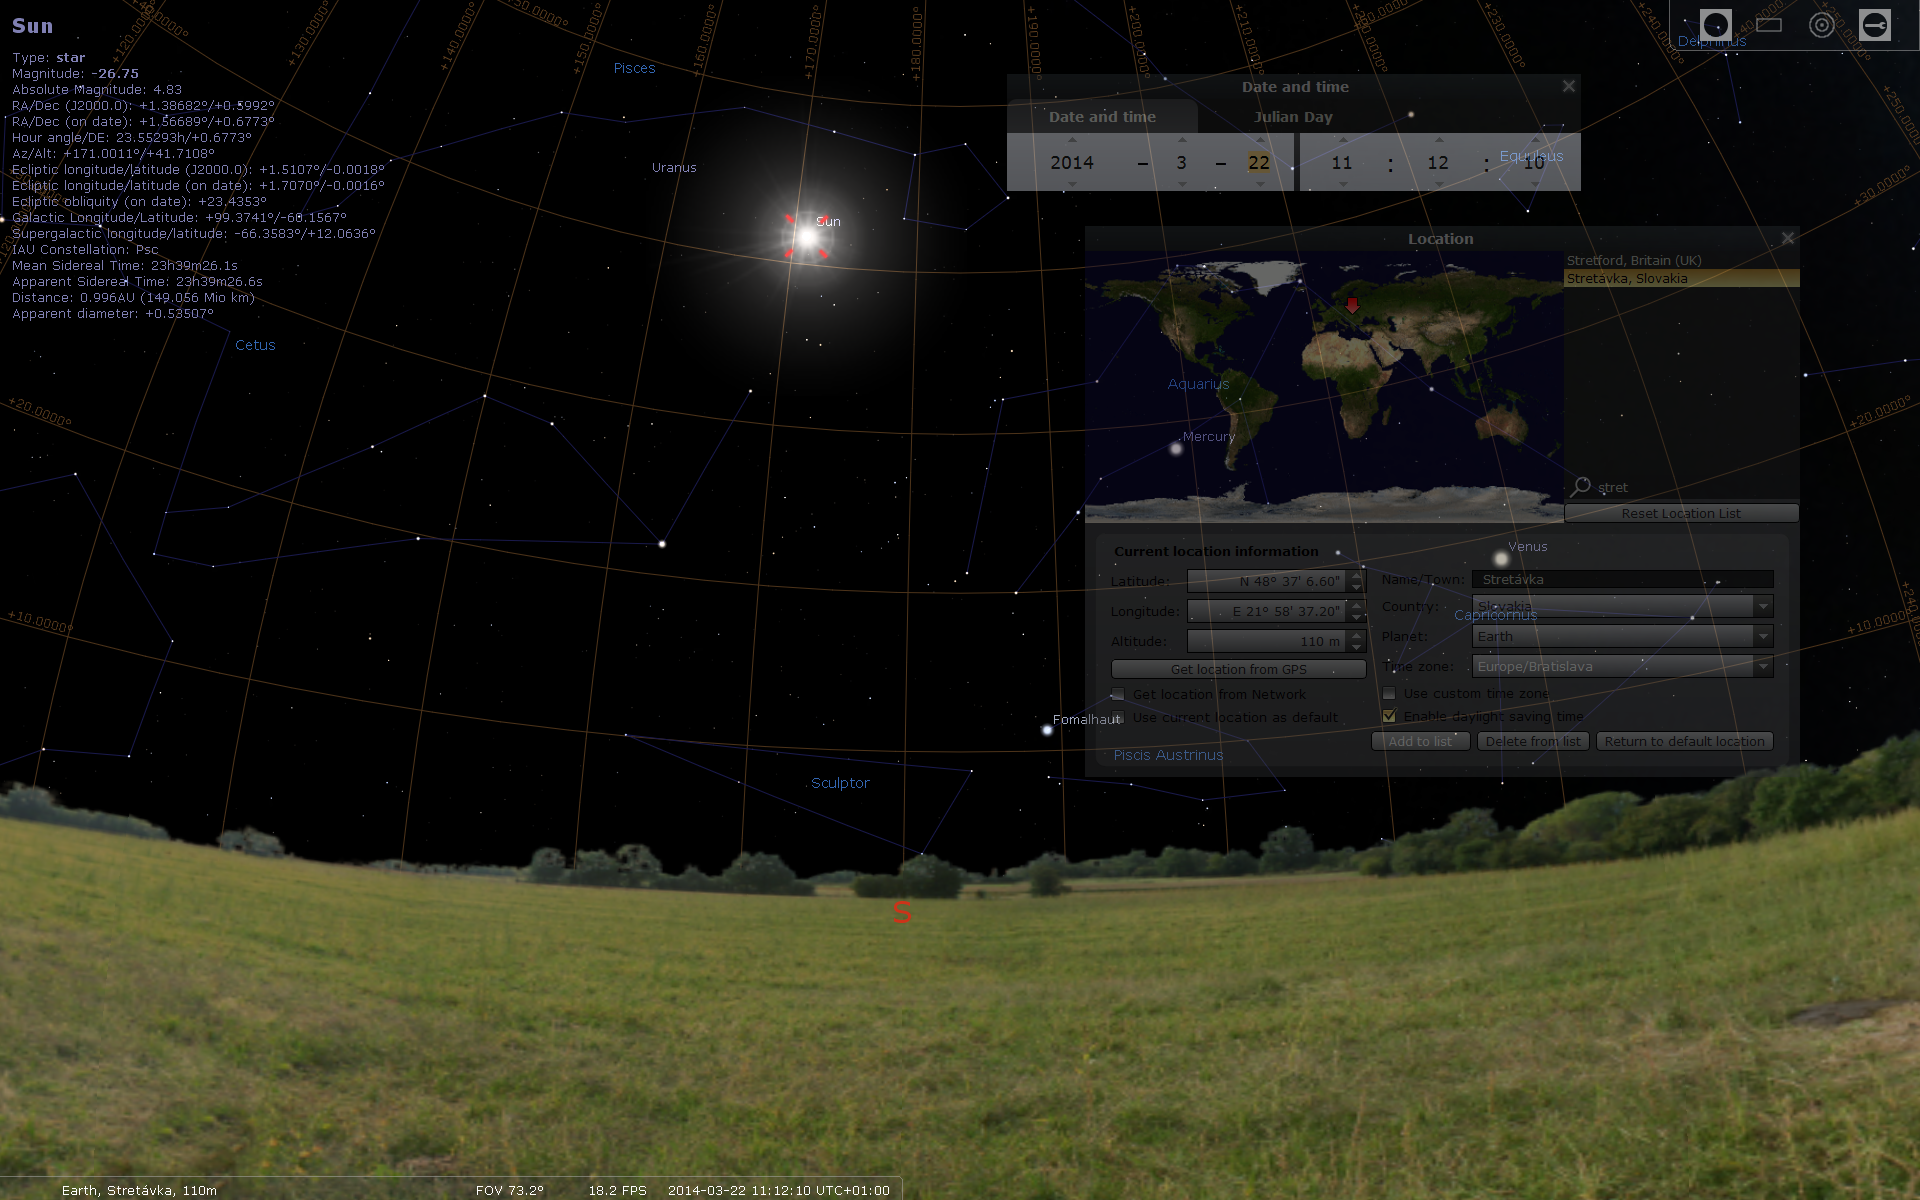Toggle the ocular view icon

(x=1716, y=25)
